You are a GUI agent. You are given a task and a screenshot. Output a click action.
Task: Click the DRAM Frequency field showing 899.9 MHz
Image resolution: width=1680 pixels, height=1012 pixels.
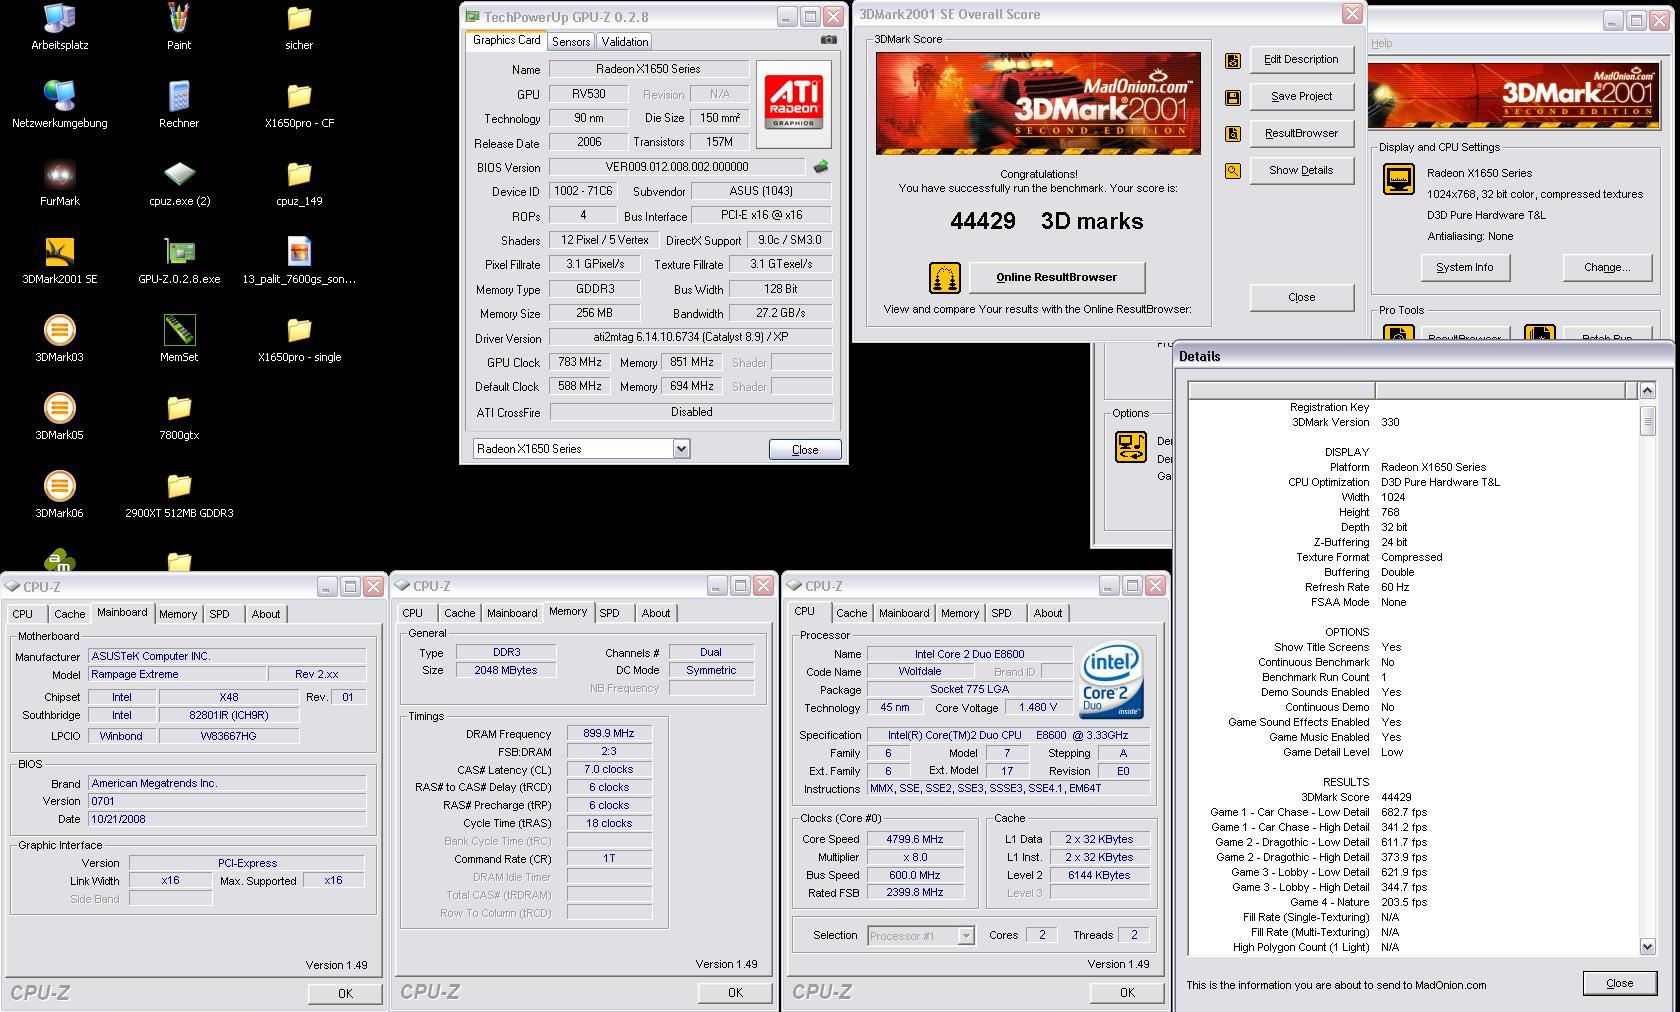tap(609, 734)
